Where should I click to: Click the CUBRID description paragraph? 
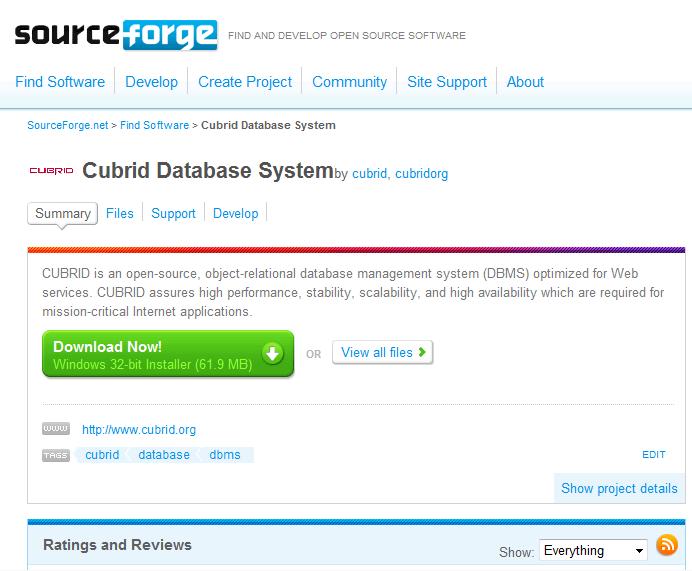[x=353, y=293]
